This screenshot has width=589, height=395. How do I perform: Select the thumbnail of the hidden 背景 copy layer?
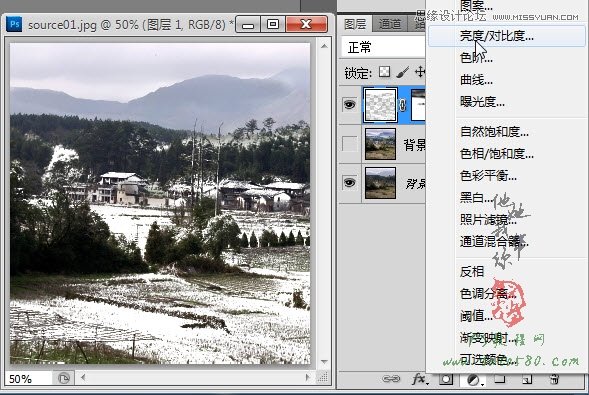click(380, 144)
